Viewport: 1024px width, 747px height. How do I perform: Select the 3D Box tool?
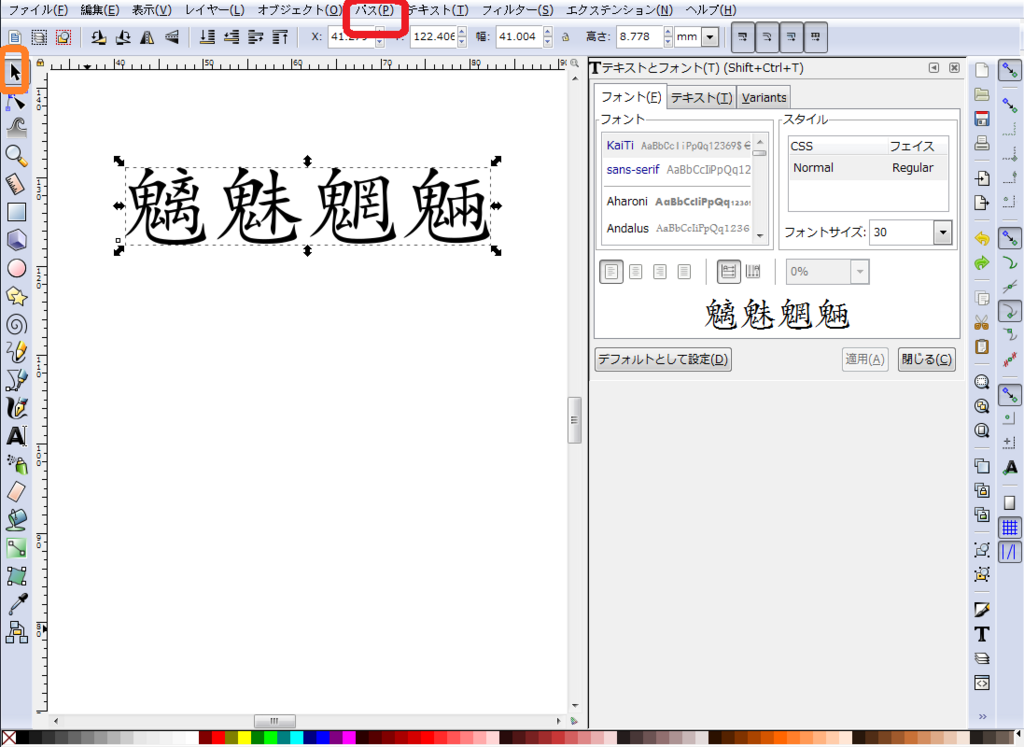pos(16,240)
